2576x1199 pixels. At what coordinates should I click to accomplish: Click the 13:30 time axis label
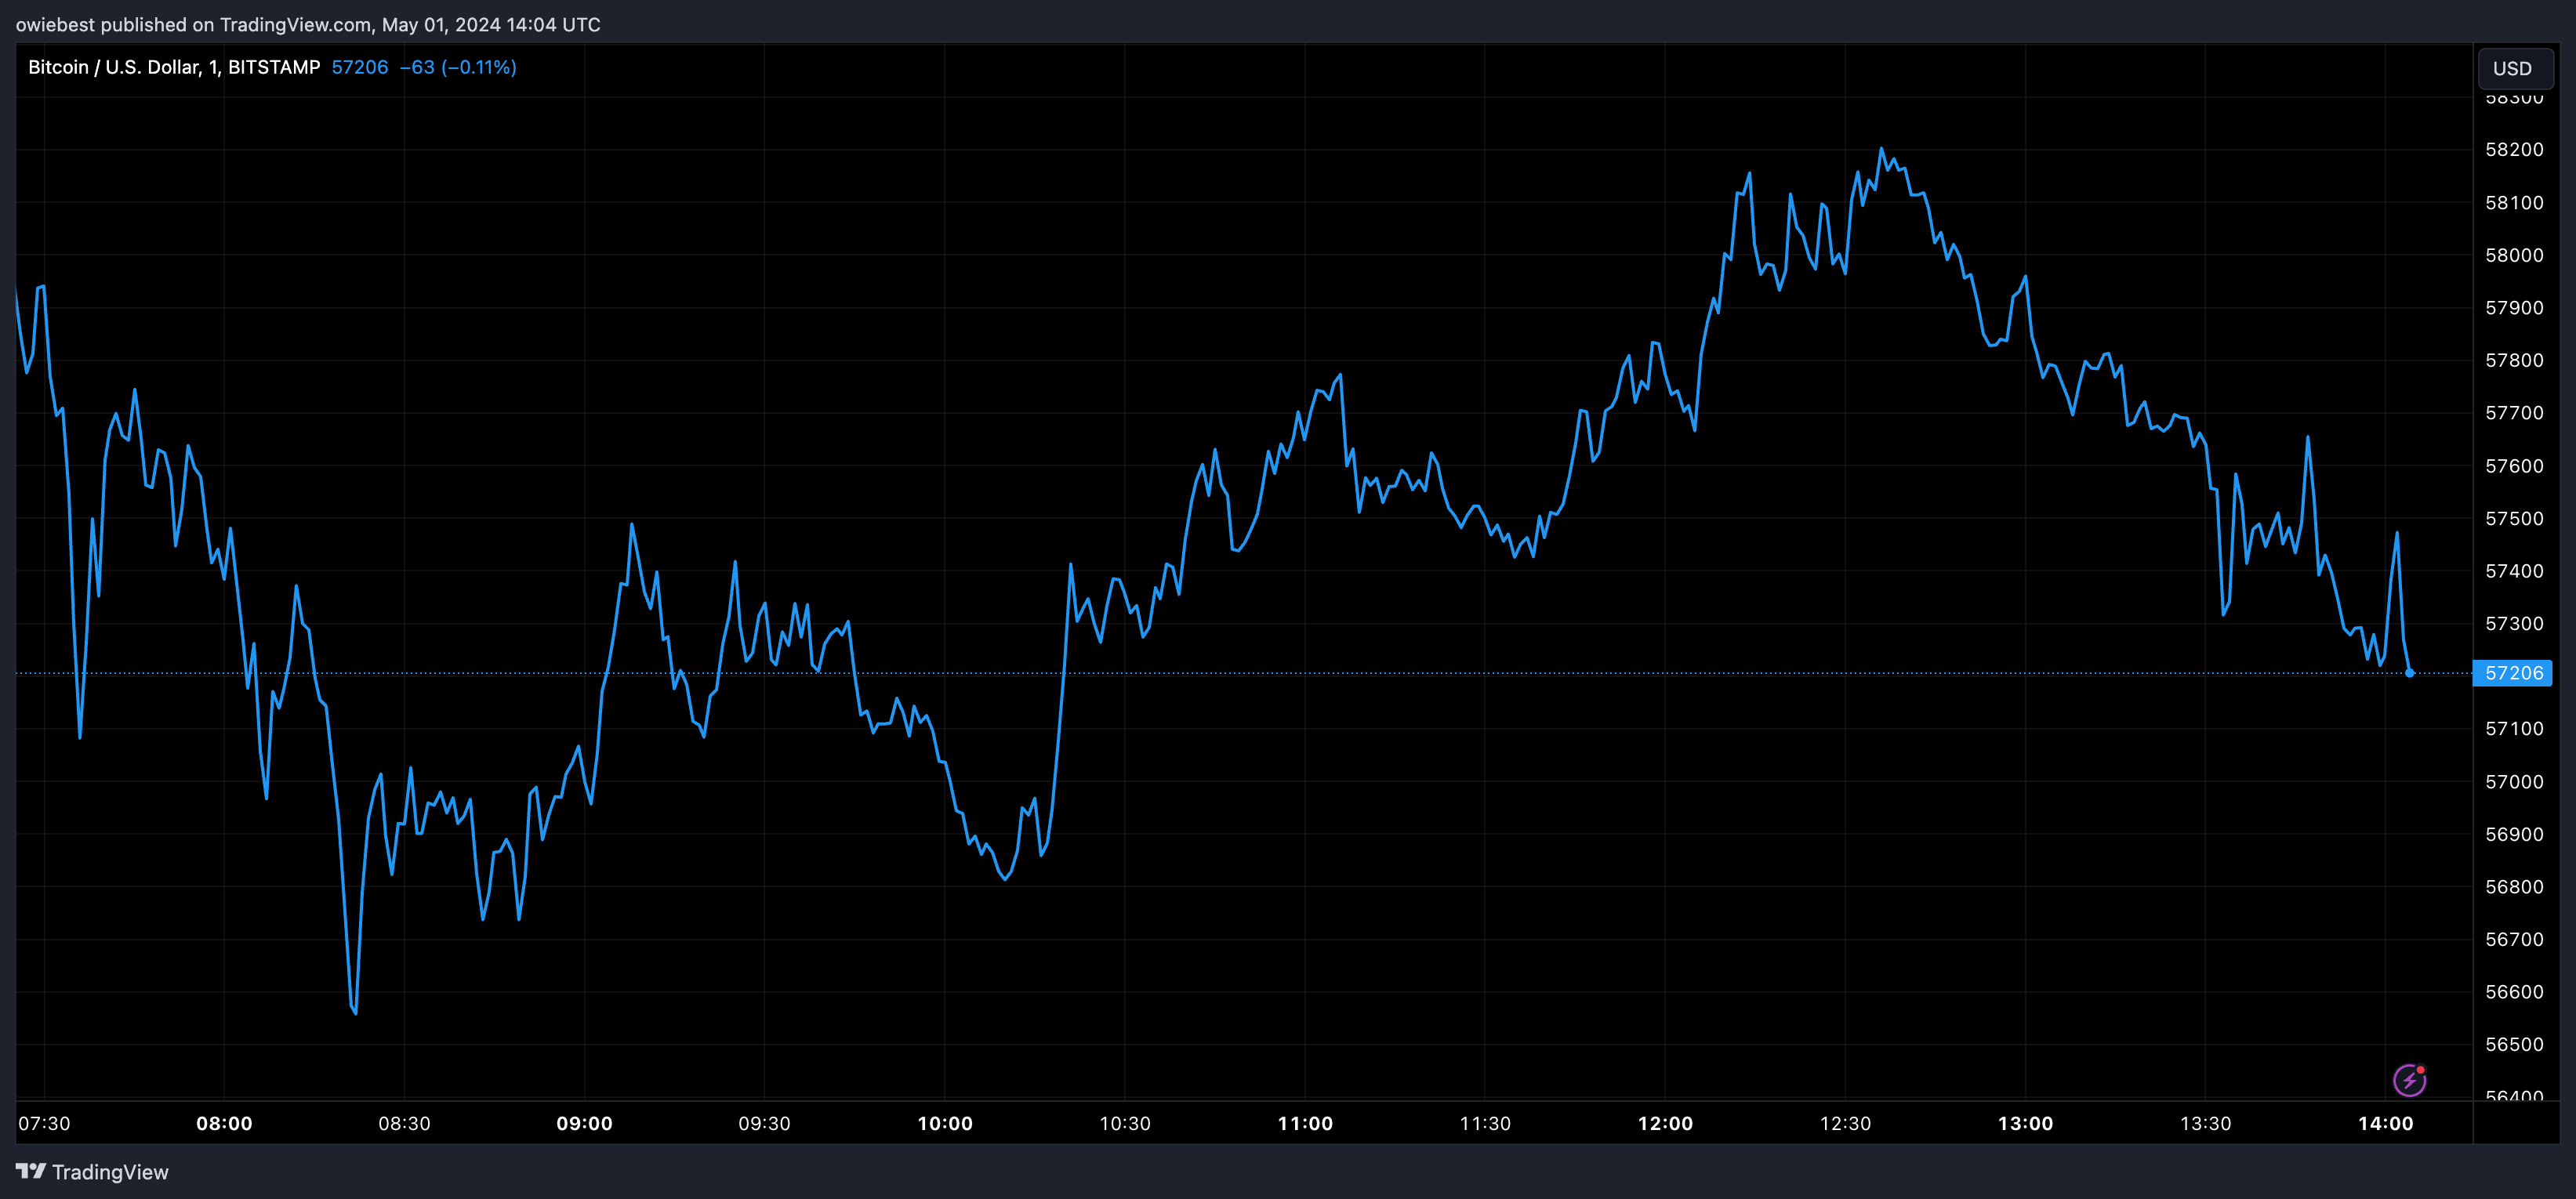click(2205, 1123)
